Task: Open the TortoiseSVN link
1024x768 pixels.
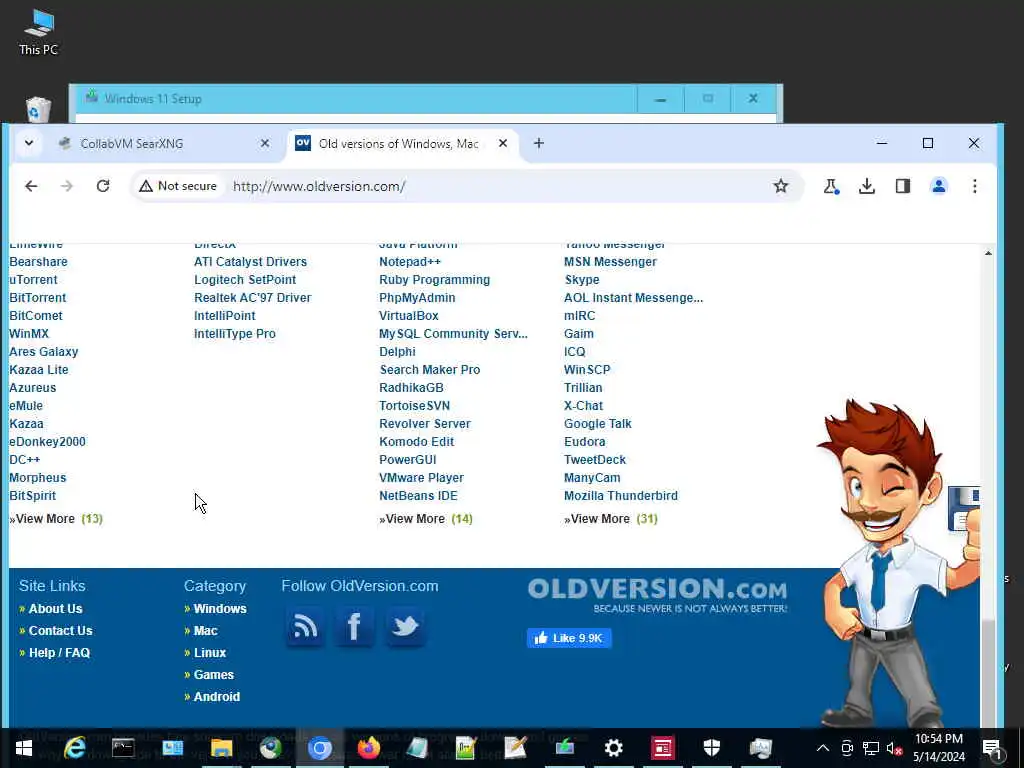Action: 415,406
